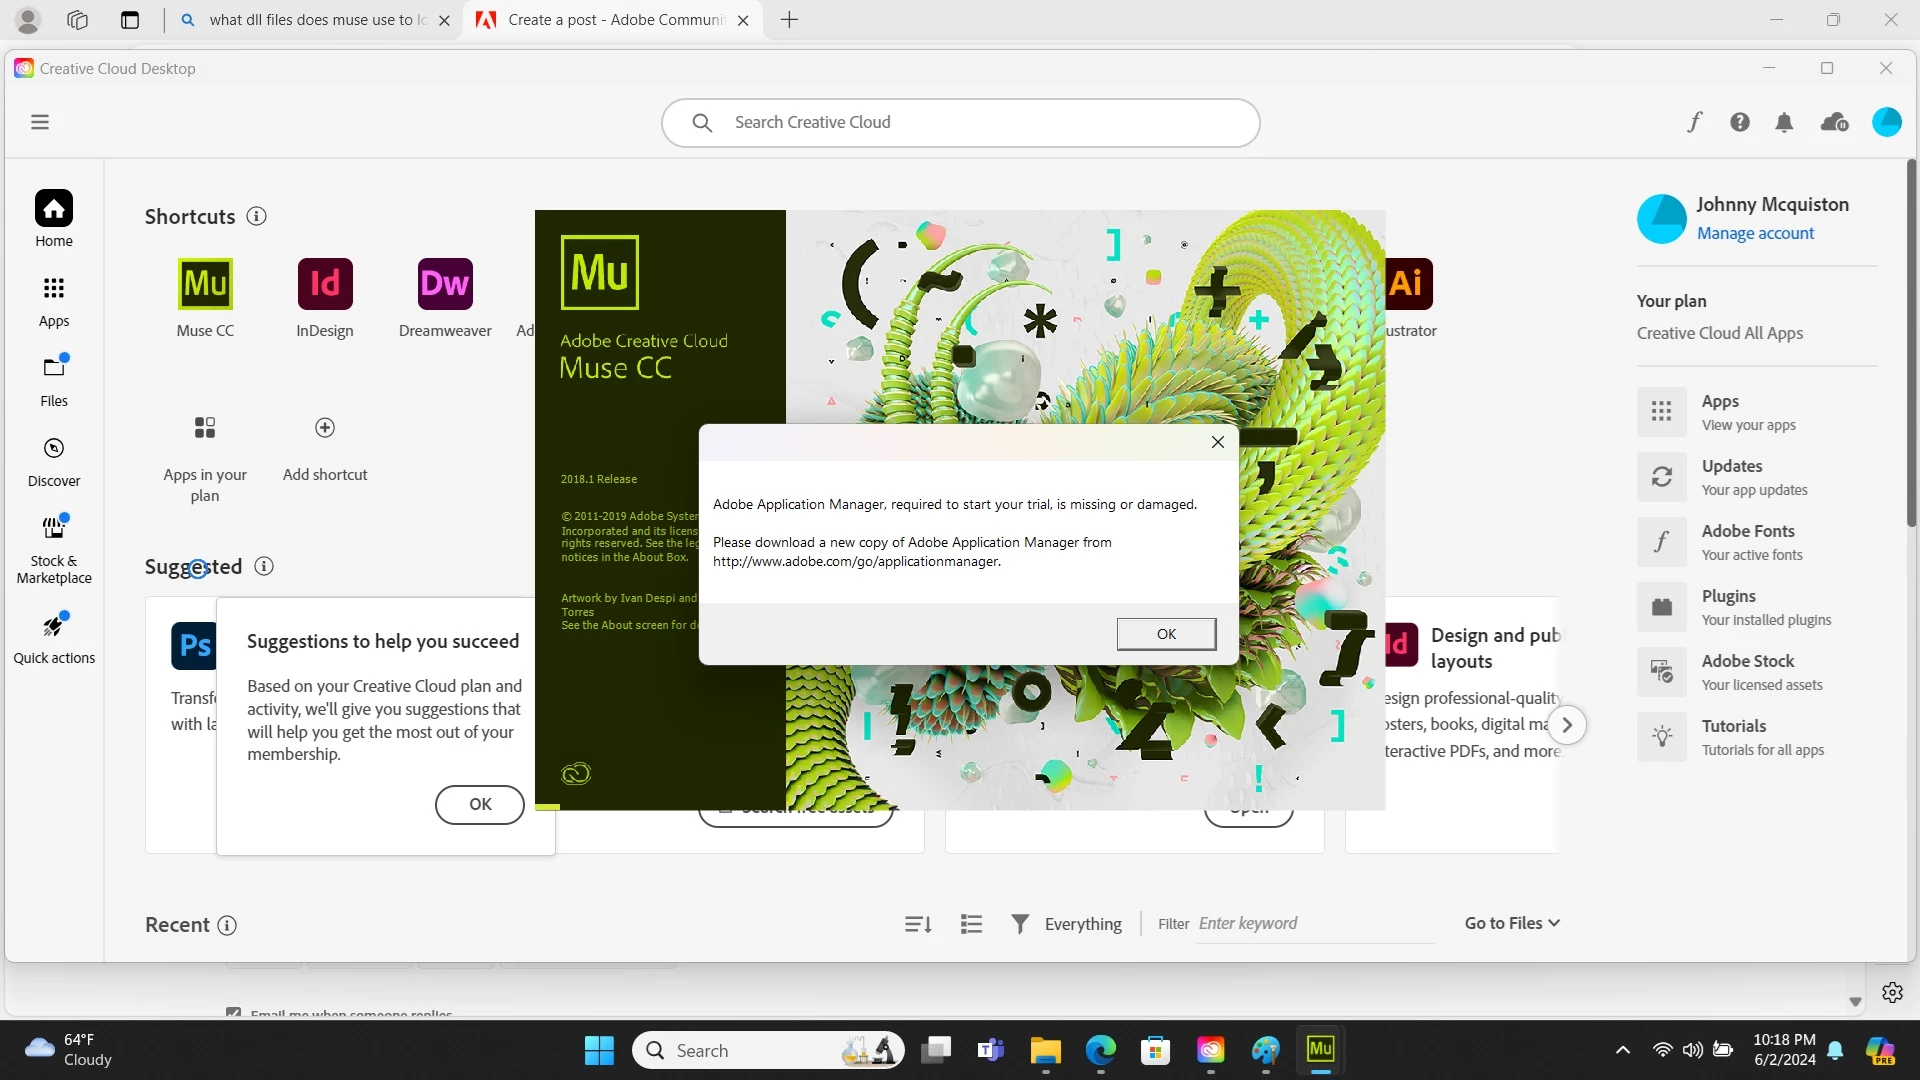Switch to the Create a post browser tab
Screen dimensions: 1920x1080
click(613, 20)
